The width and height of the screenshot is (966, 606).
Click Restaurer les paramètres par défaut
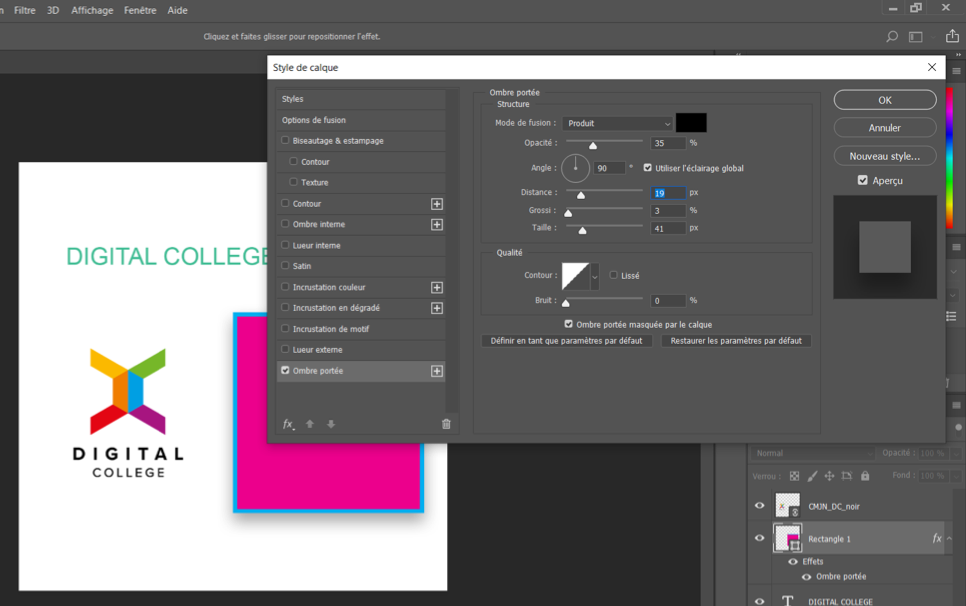(736, 341)
